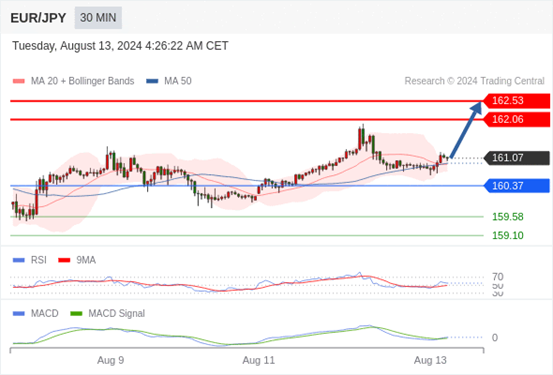Click the MA 20 + Bollinger Bands swatch
Screen dimensions: 553x375
pos(19,81)
